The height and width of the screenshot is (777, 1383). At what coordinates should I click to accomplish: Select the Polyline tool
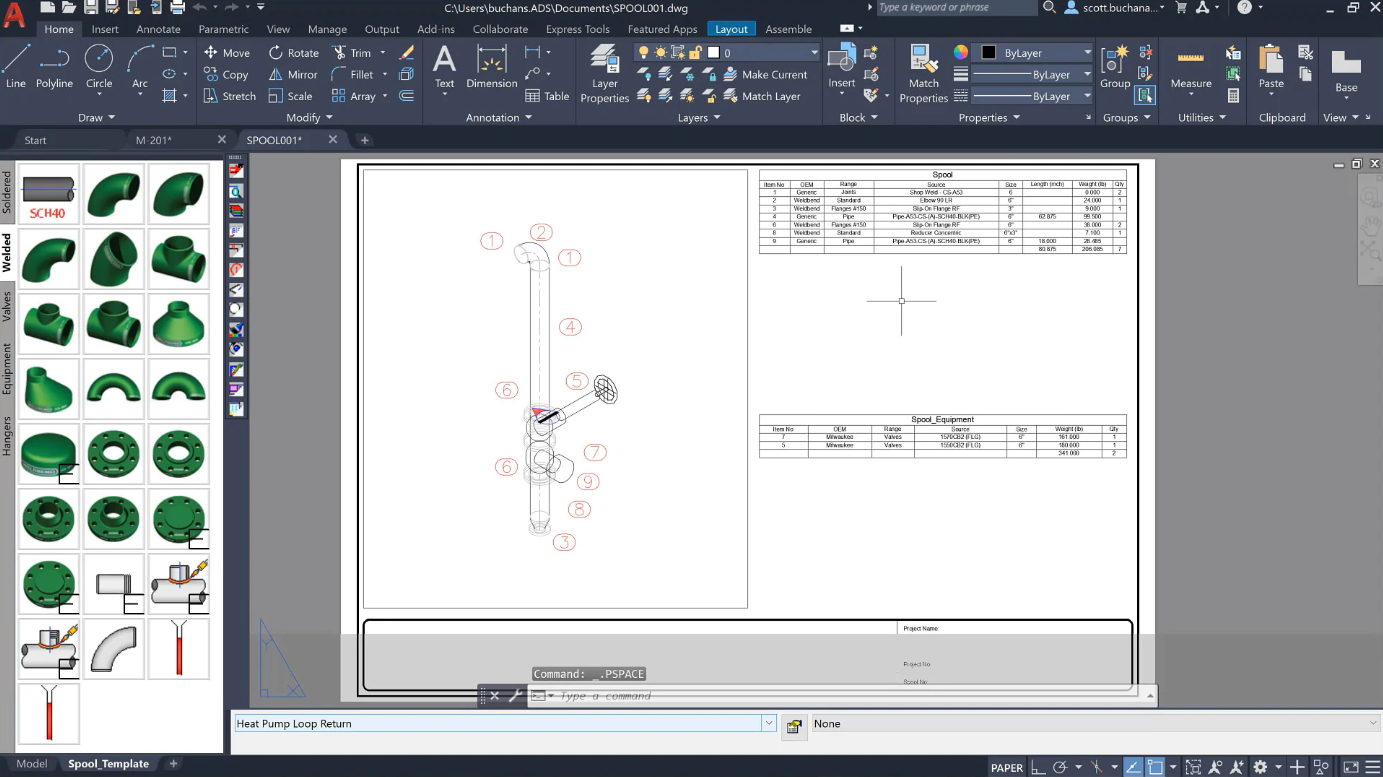tap(54, 67)
